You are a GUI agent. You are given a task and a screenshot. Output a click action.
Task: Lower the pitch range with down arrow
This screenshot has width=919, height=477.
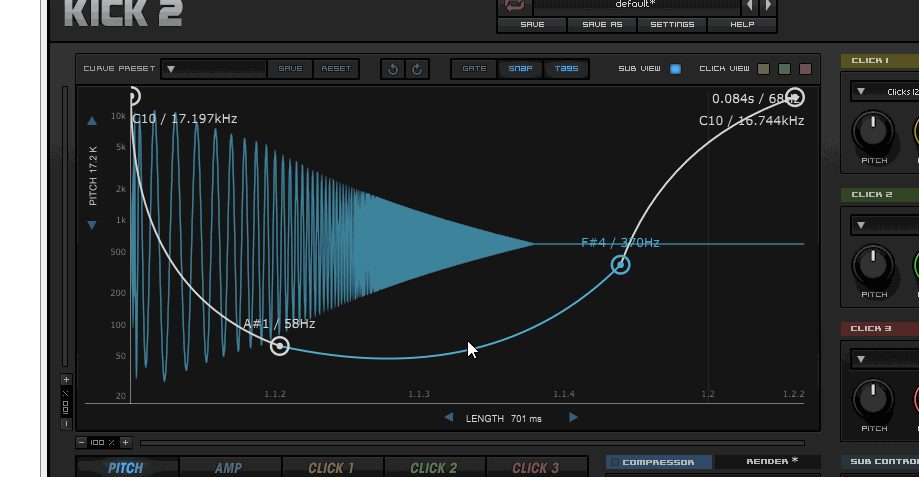(92, 225)
